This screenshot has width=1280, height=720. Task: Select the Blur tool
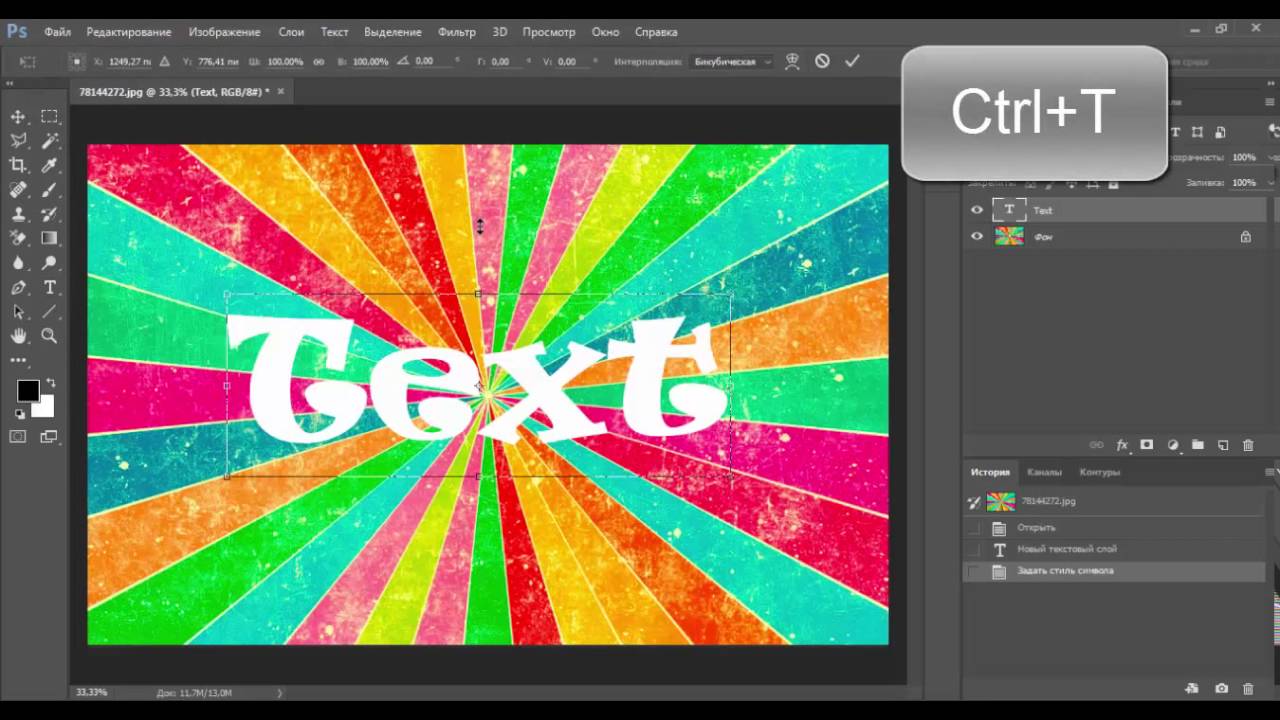tap(18, 263)
